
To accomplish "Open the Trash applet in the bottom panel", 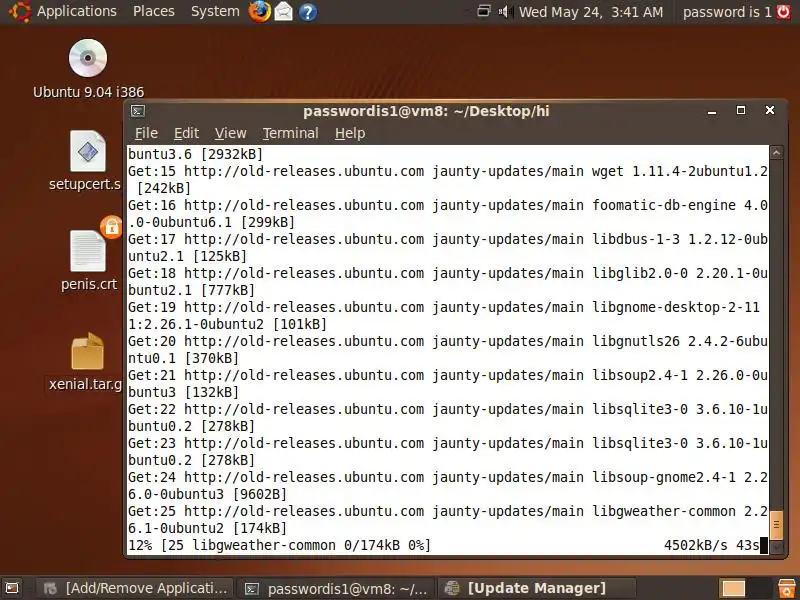I will tap(786, 588).
